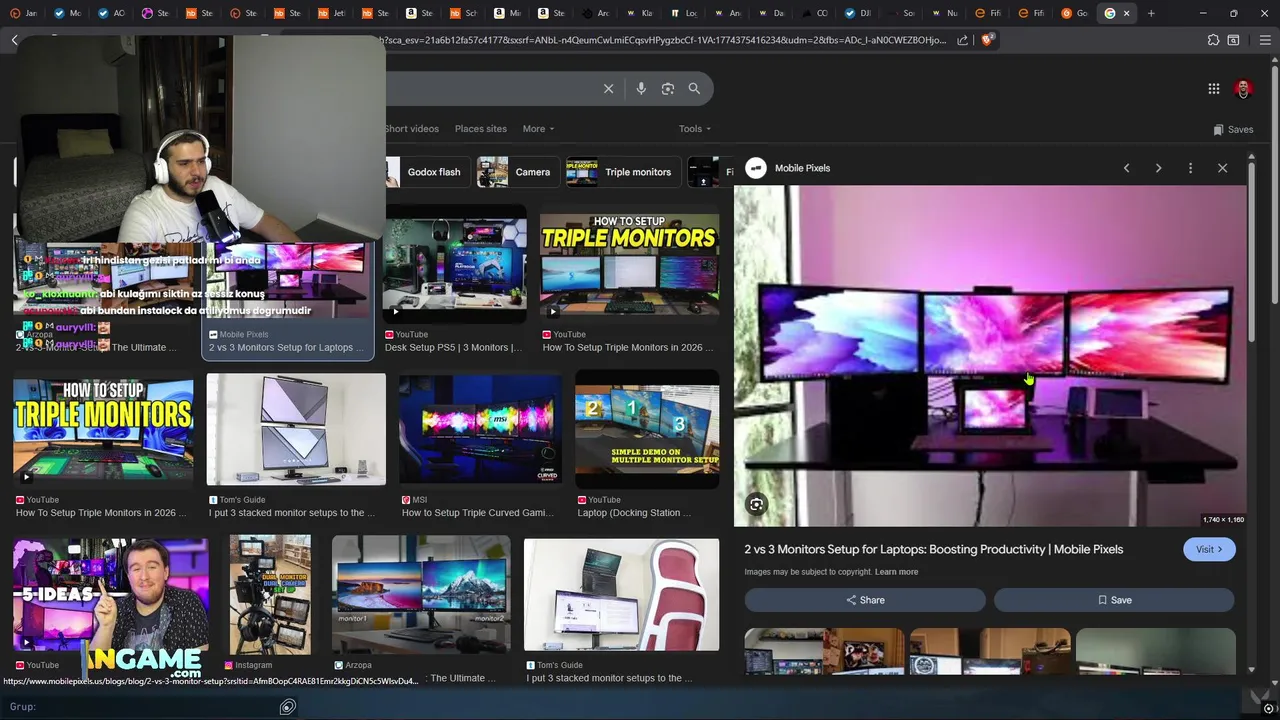Click icon beside Grup field
Screen dimensions: 1280x720
pos(287,707)
